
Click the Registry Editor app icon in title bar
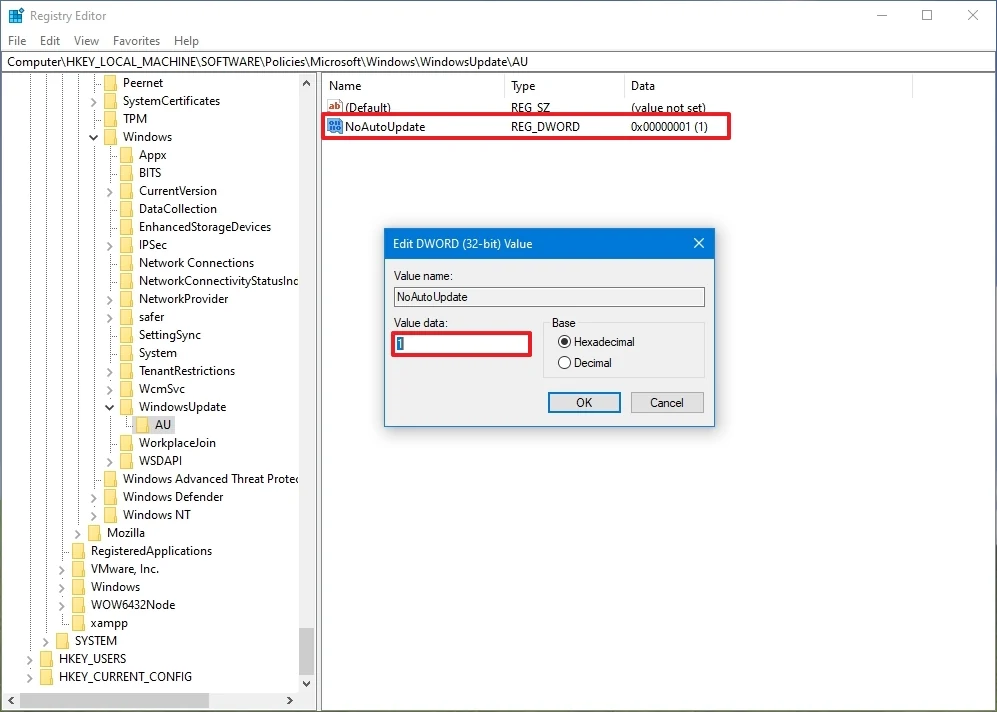[16, 15]
